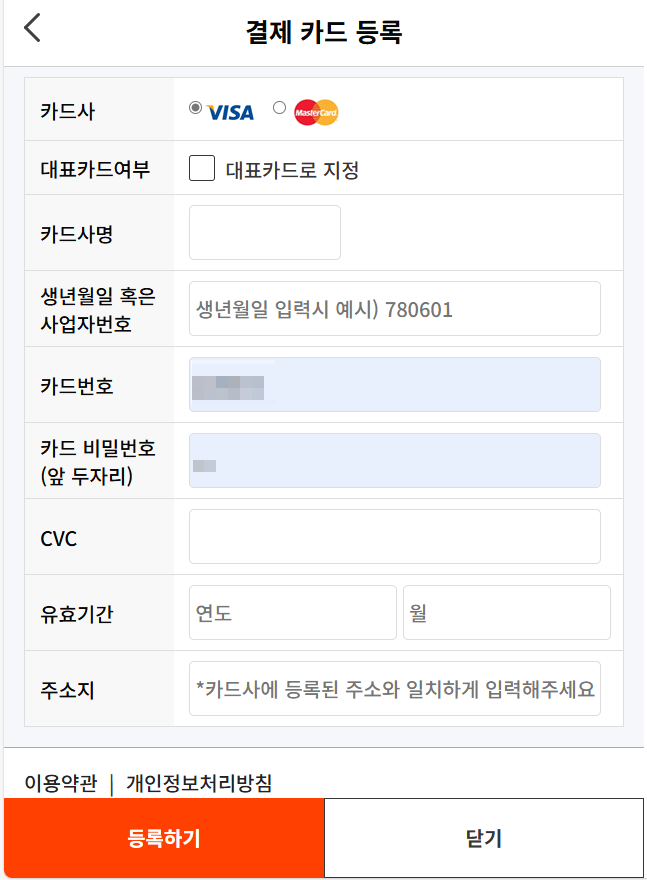647x880 pixels.
Task: Check the 대표카드로 지정 checkbox
Action: pyautogui.click(x=202, y=168)
